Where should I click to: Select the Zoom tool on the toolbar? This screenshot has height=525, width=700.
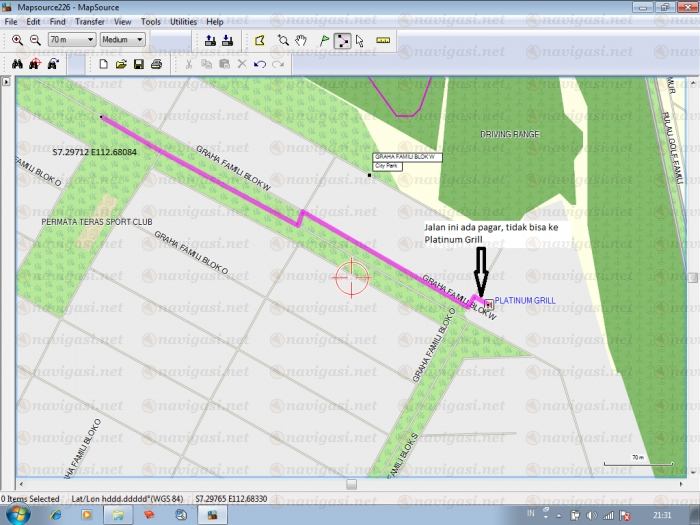283,40
